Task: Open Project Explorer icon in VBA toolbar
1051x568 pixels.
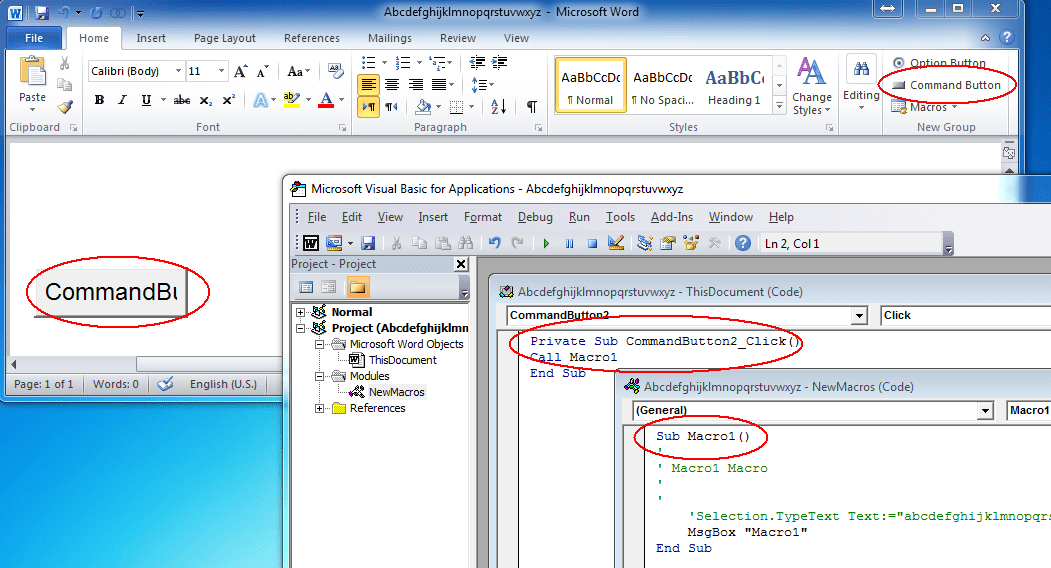Action: click(x=645, y=243)
